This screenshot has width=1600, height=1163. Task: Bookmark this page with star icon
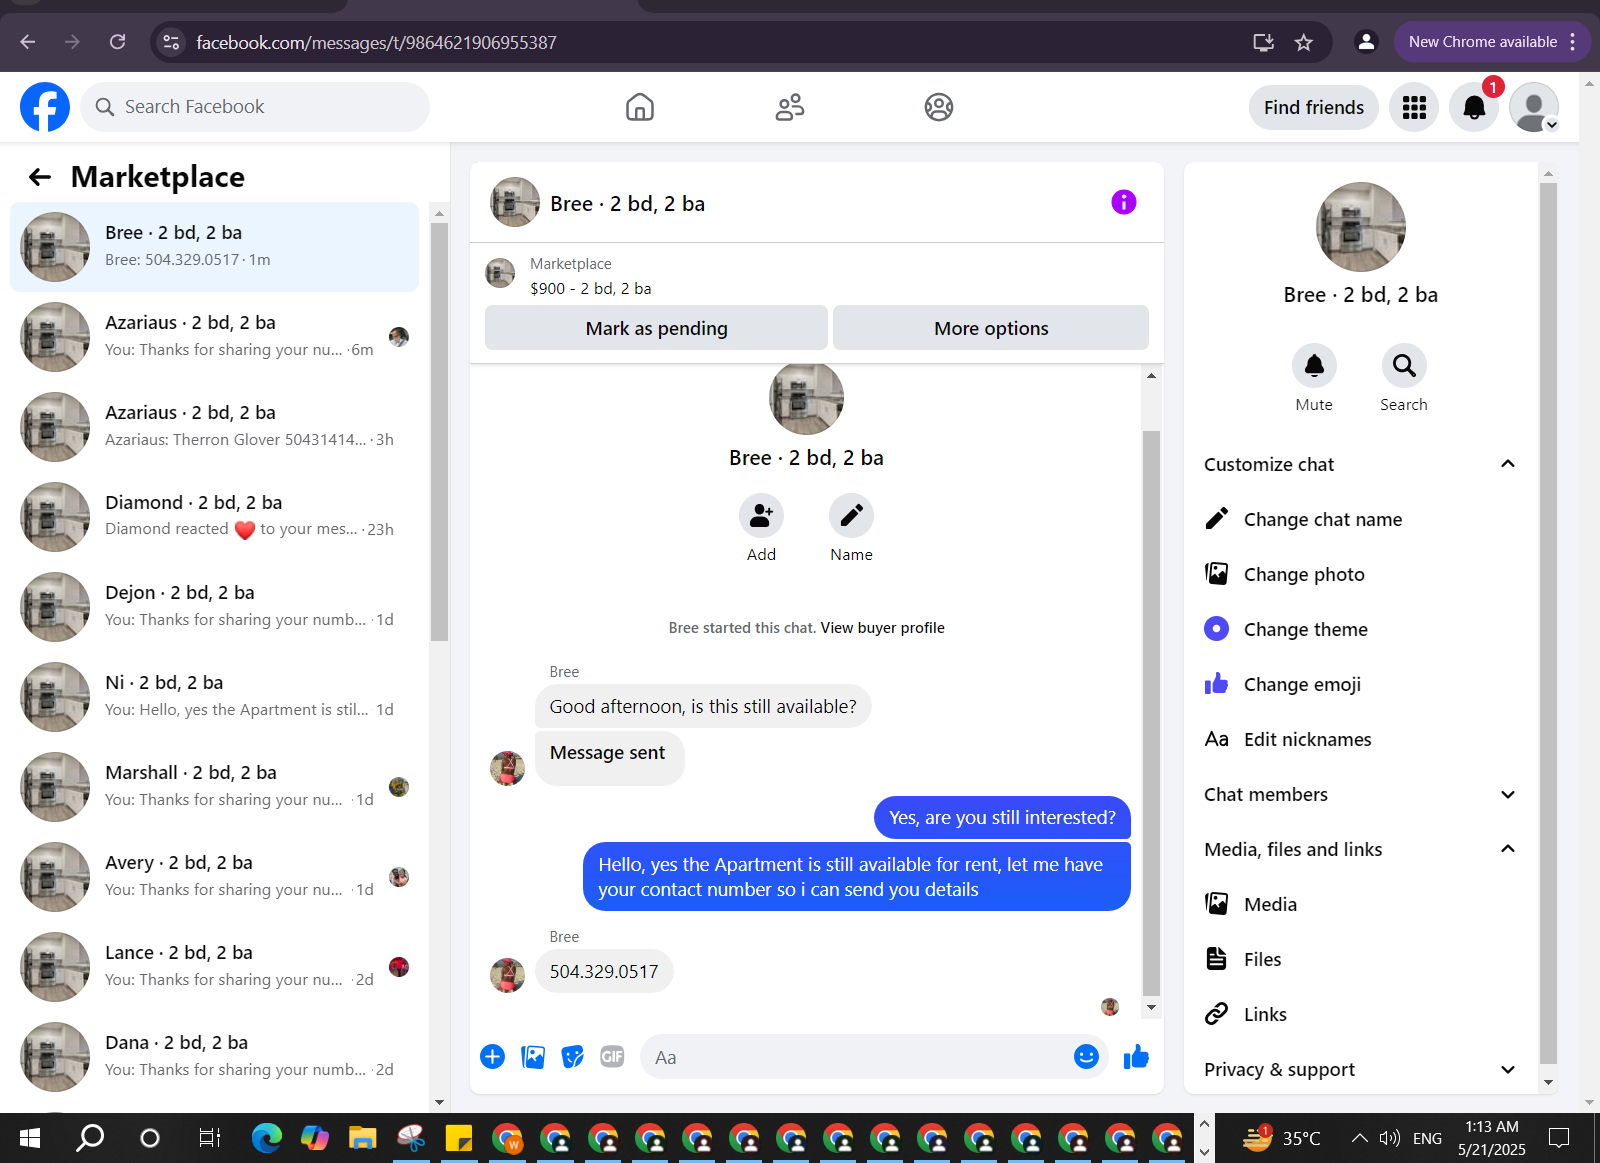pyautogui.click(x=1303, y=42)
